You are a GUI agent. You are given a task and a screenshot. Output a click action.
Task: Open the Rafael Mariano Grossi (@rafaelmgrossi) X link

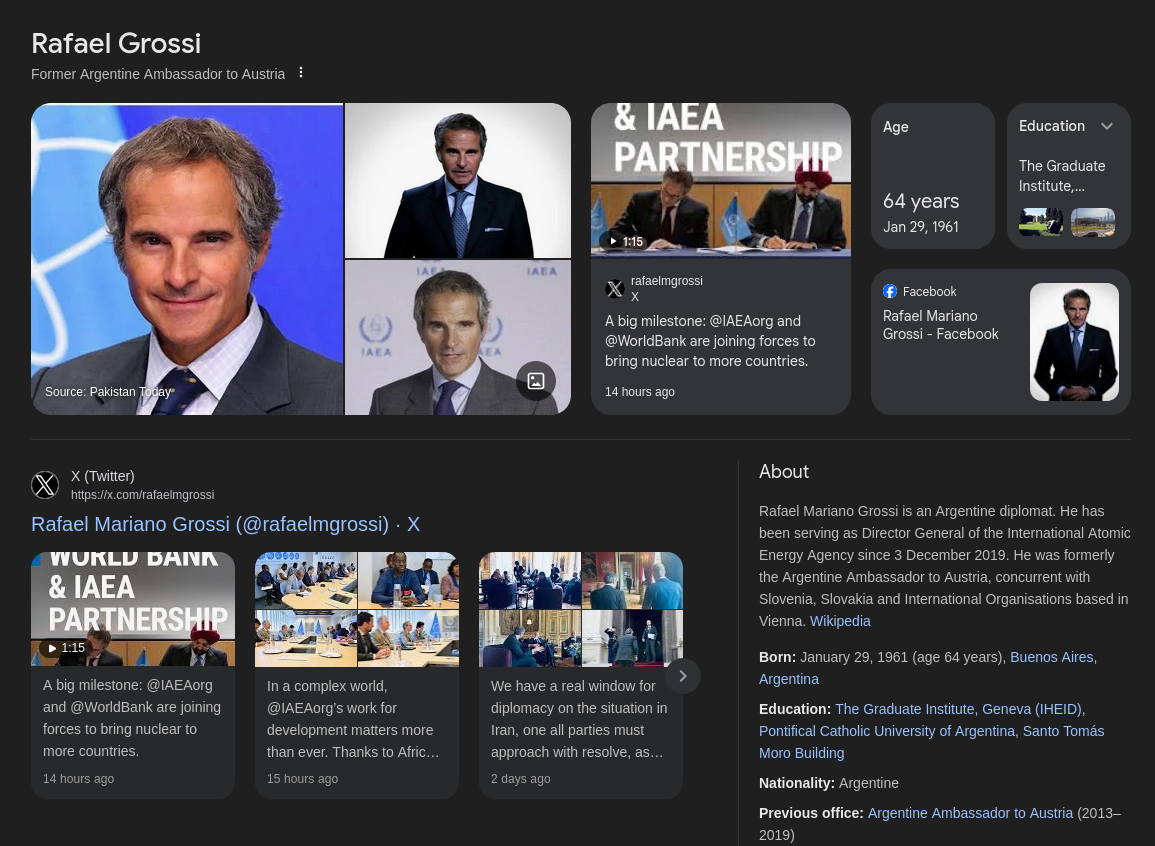[x=225, y=524]
